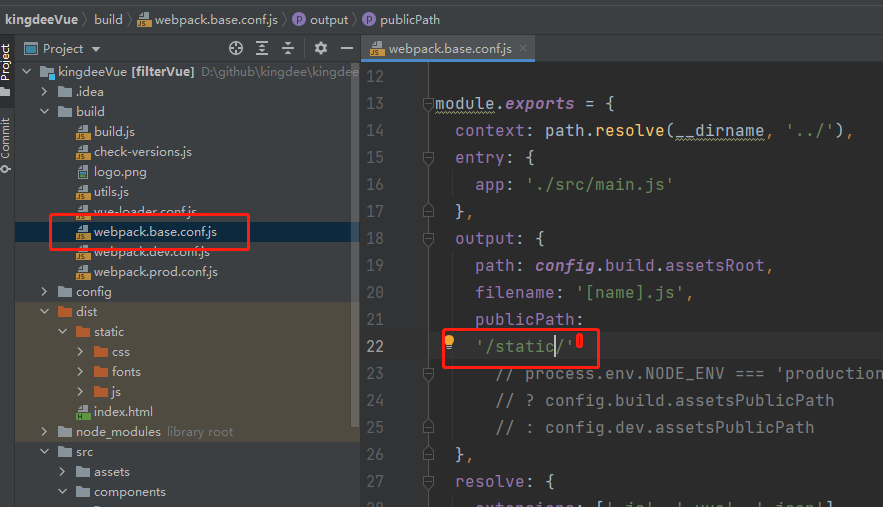Click build in the breadcrumb bar
Viewport: 883px width, 507px height.
(108, 20)
